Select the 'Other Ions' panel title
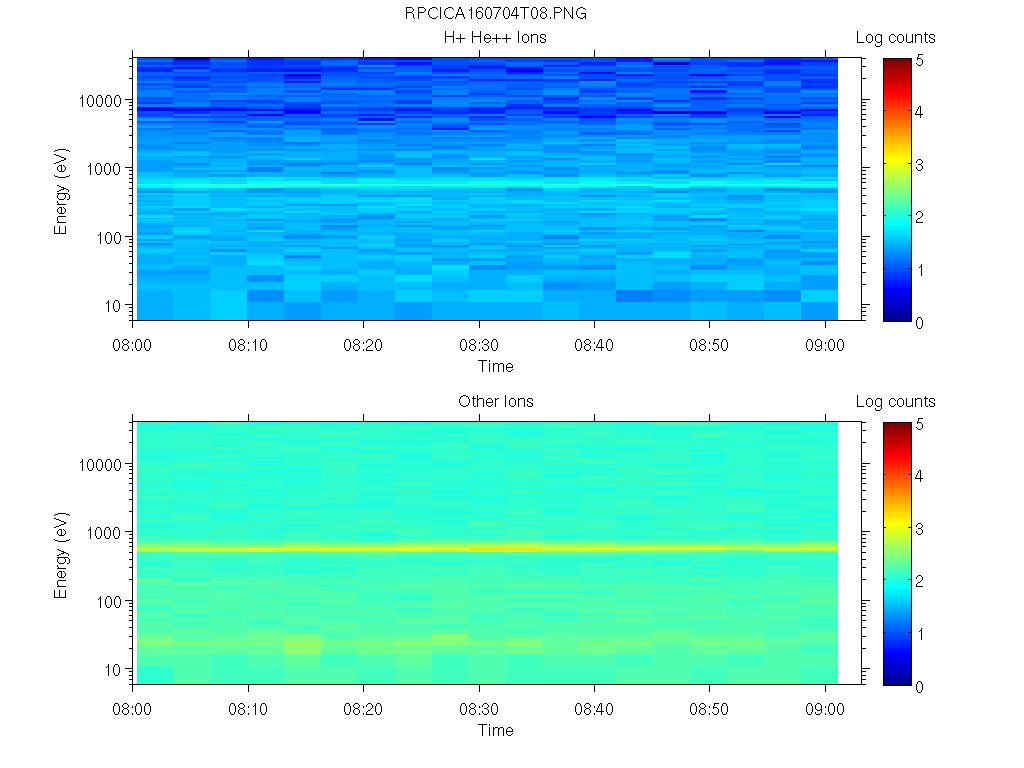Screen dimensions: 1024x768 [x=496, y=401]
